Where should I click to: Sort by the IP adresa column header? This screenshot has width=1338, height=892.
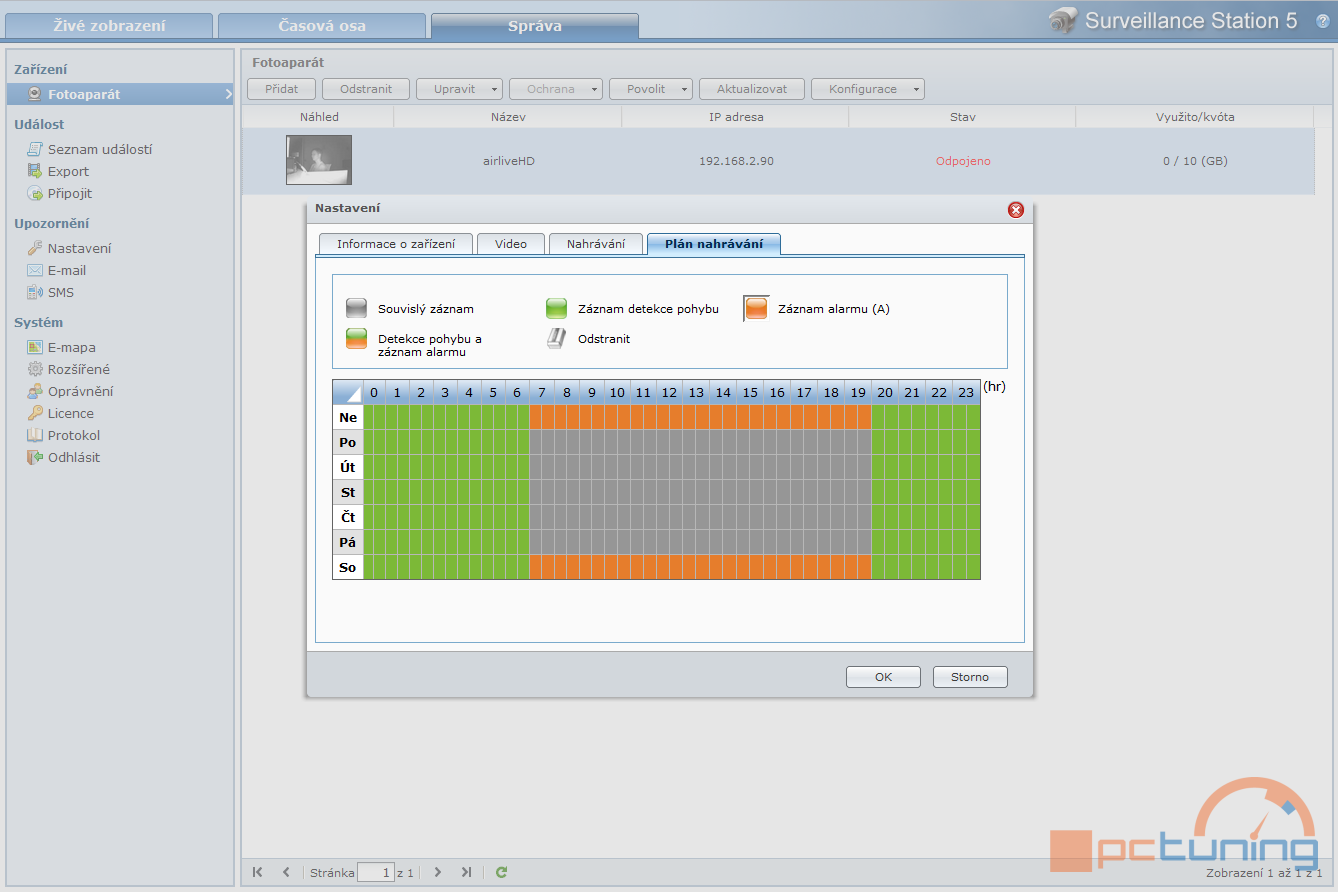[736, 117]
